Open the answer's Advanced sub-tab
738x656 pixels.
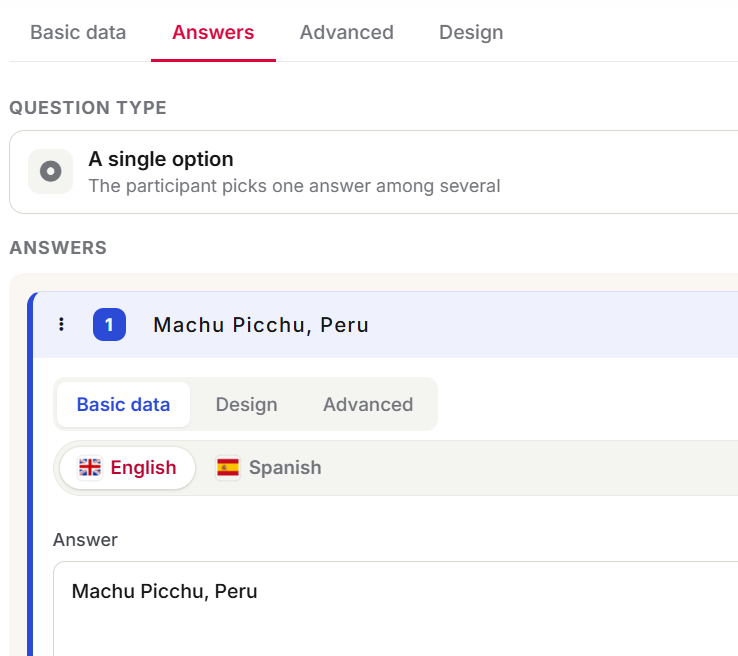(x=368, y=405)
